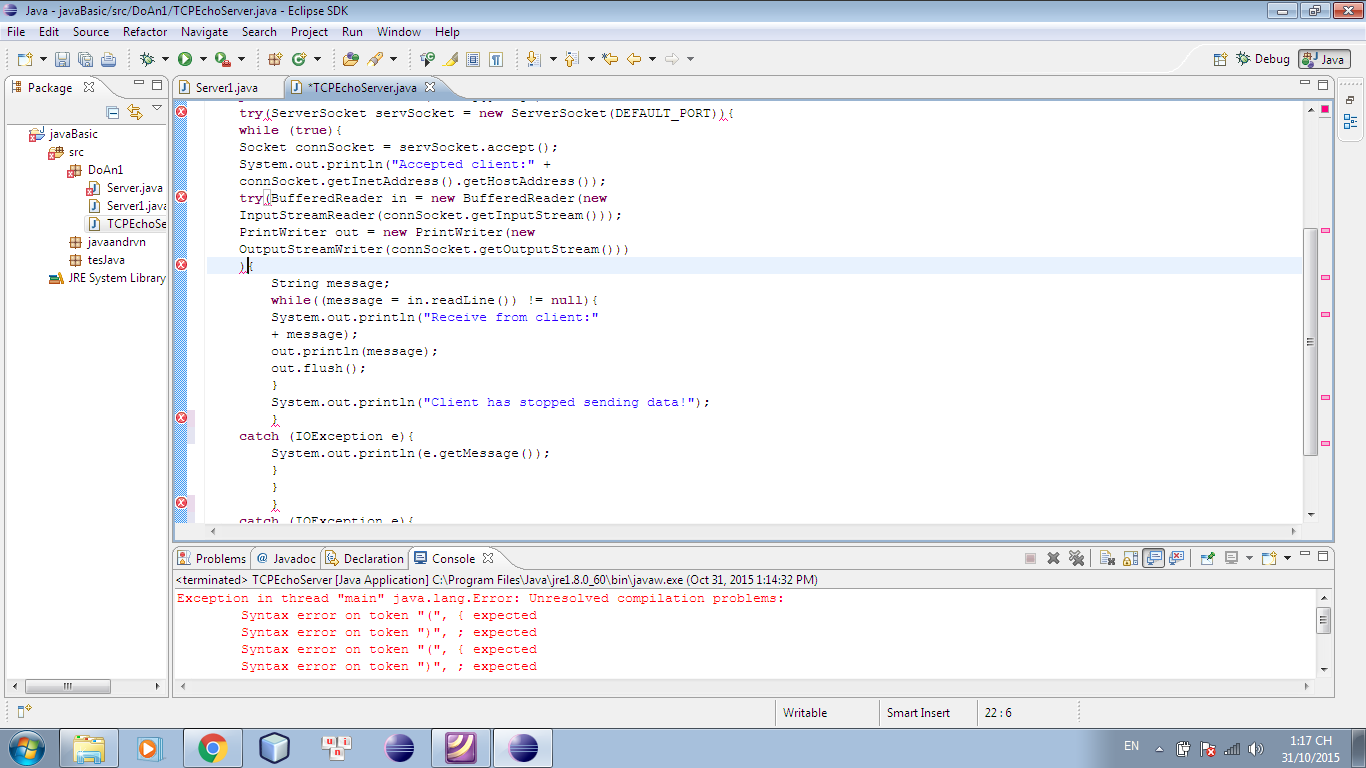The width and height of the screenshot is (1366, 768).
Task: Toggle Scroll Lock in the Console toolbar
Action: (x=1130, y=559)
